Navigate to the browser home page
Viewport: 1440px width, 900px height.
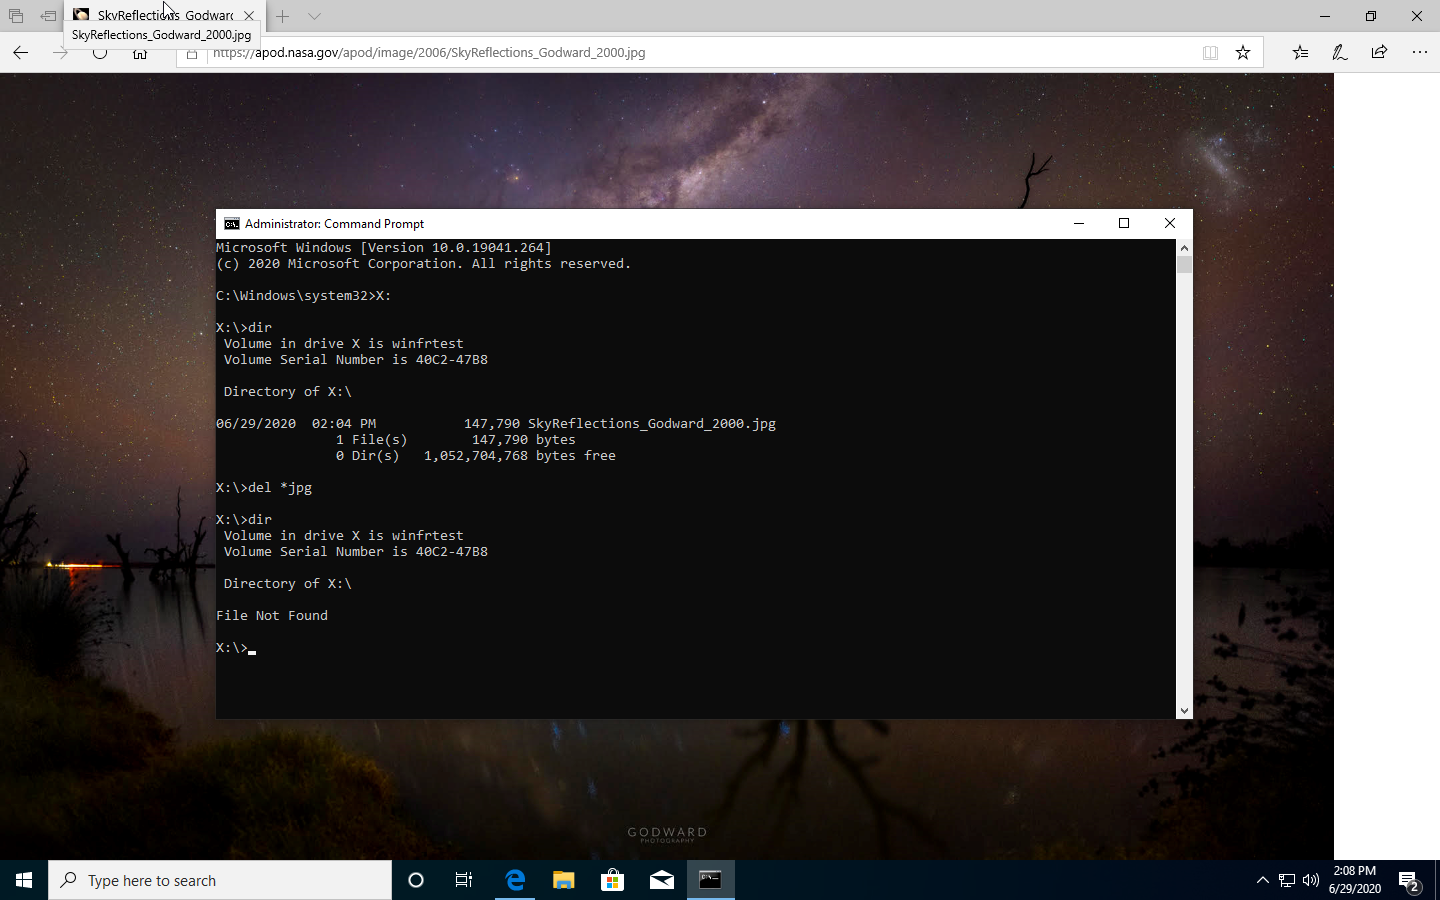pyautogui.click(x=139, y=53)
